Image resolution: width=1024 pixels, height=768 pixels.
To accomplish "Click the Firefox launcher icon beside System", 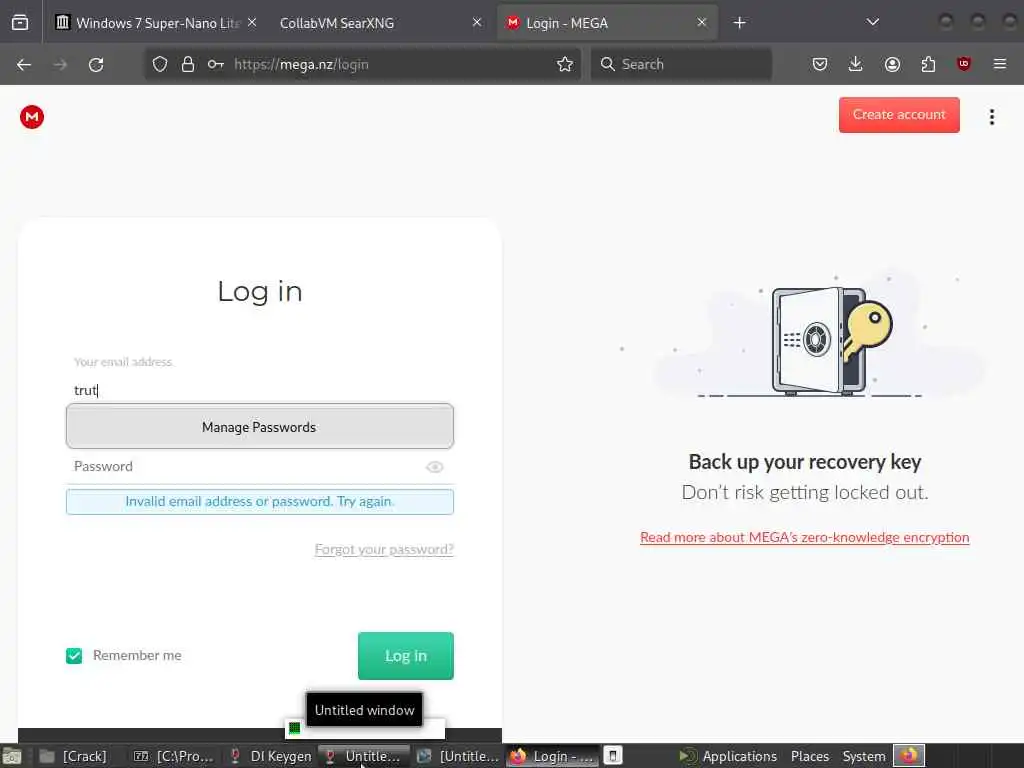I will (x=909, y=756).
